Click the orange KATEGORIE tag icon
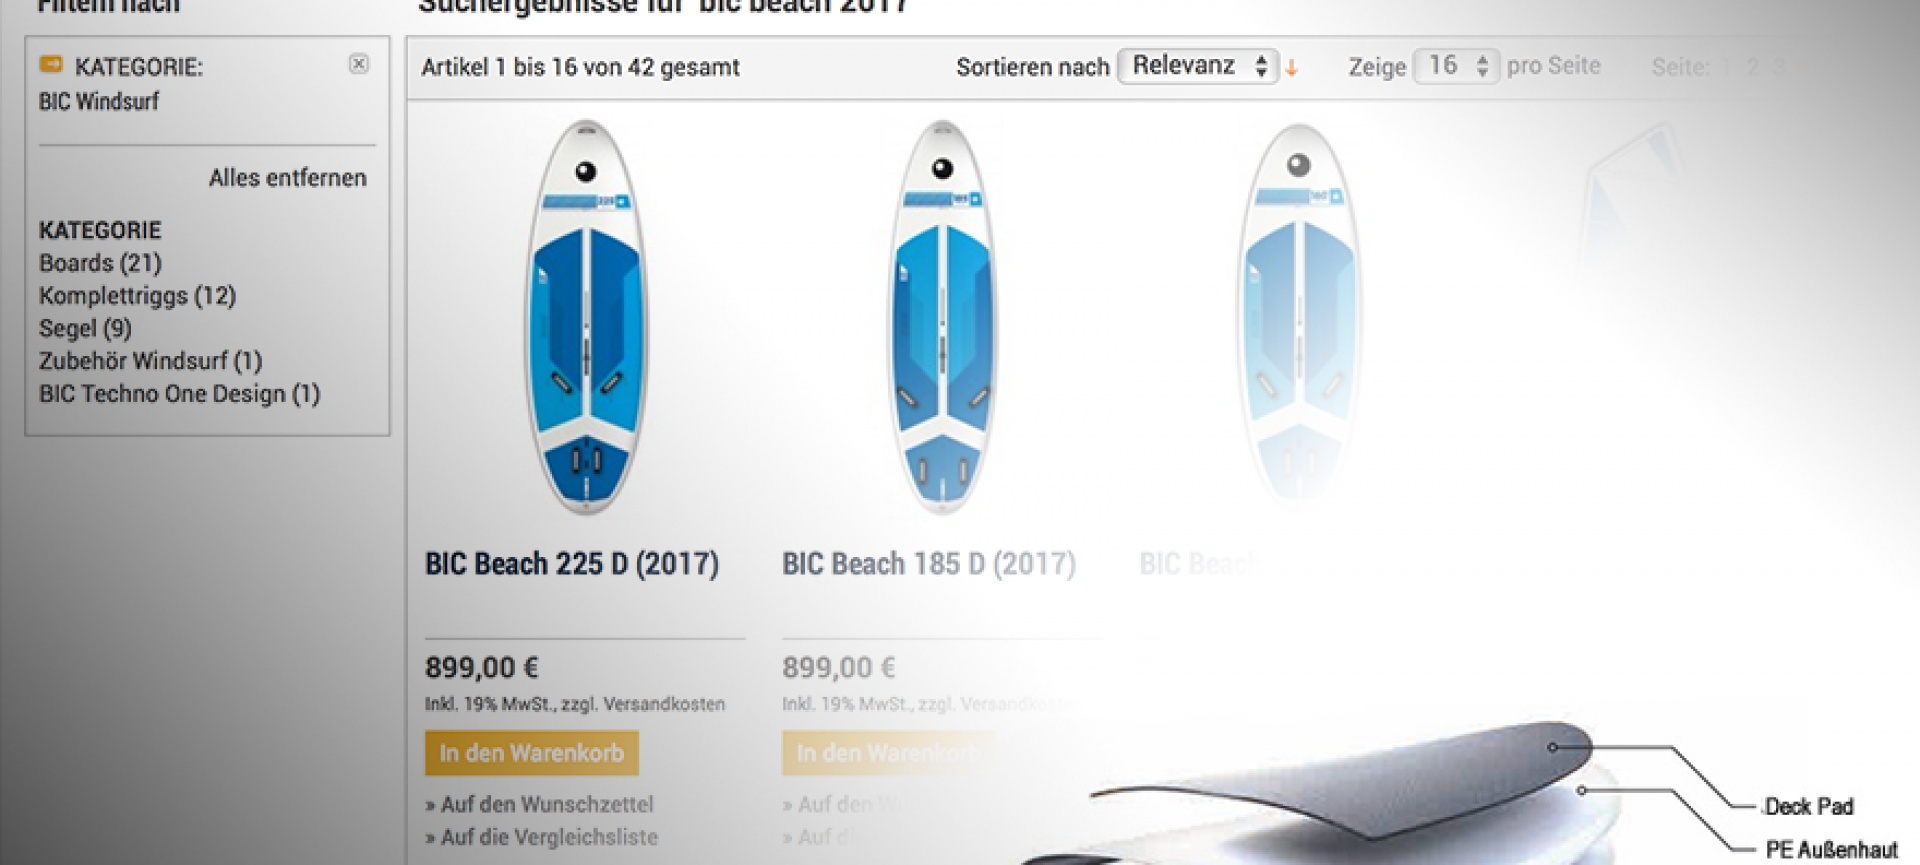This screenshot has width=1920, height=865. pos(51,65)
